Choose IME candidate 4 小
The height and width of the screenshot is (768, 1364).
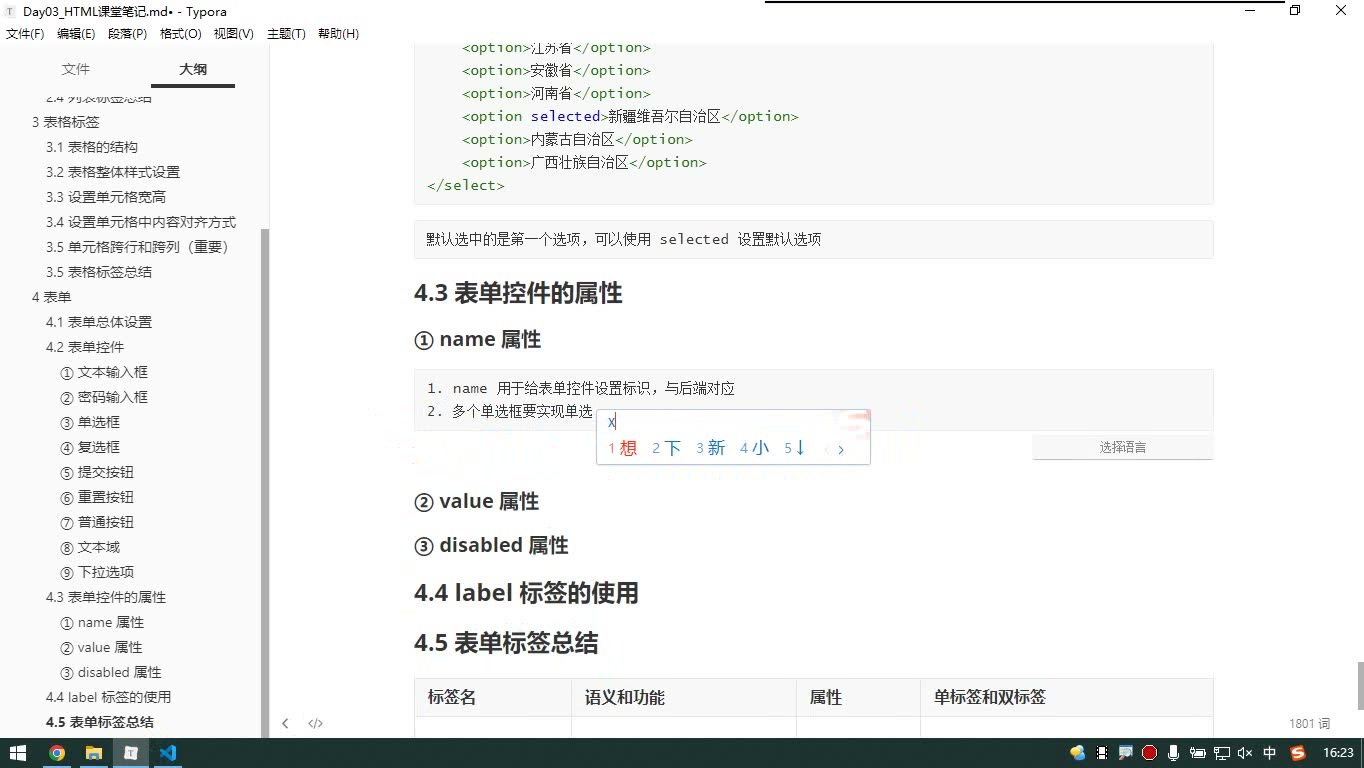(x=754, y=448)
